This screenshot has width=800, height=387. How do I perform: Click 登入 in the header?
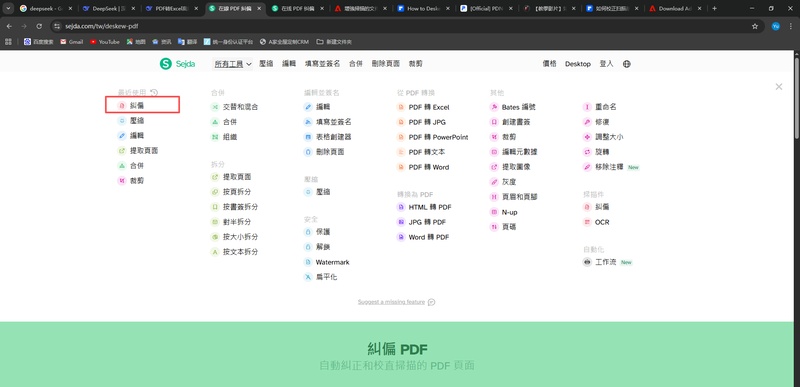(x=607, y=64)
